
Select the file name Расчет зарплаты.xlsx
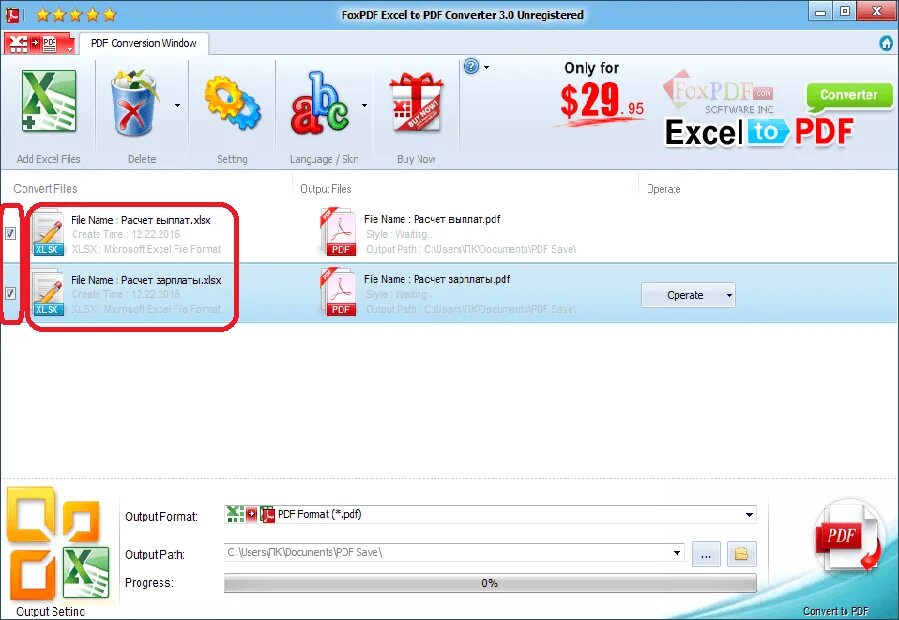click(x=171, y=280)
